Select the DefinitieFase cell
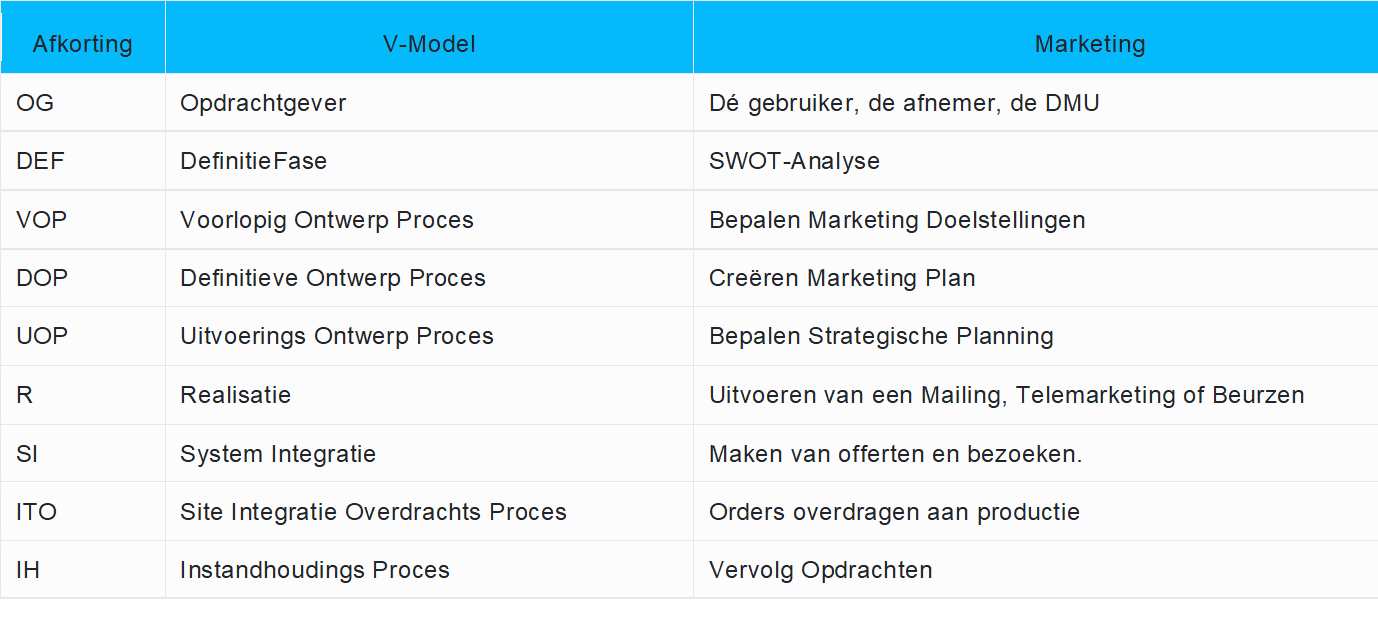 coord(253,161)
